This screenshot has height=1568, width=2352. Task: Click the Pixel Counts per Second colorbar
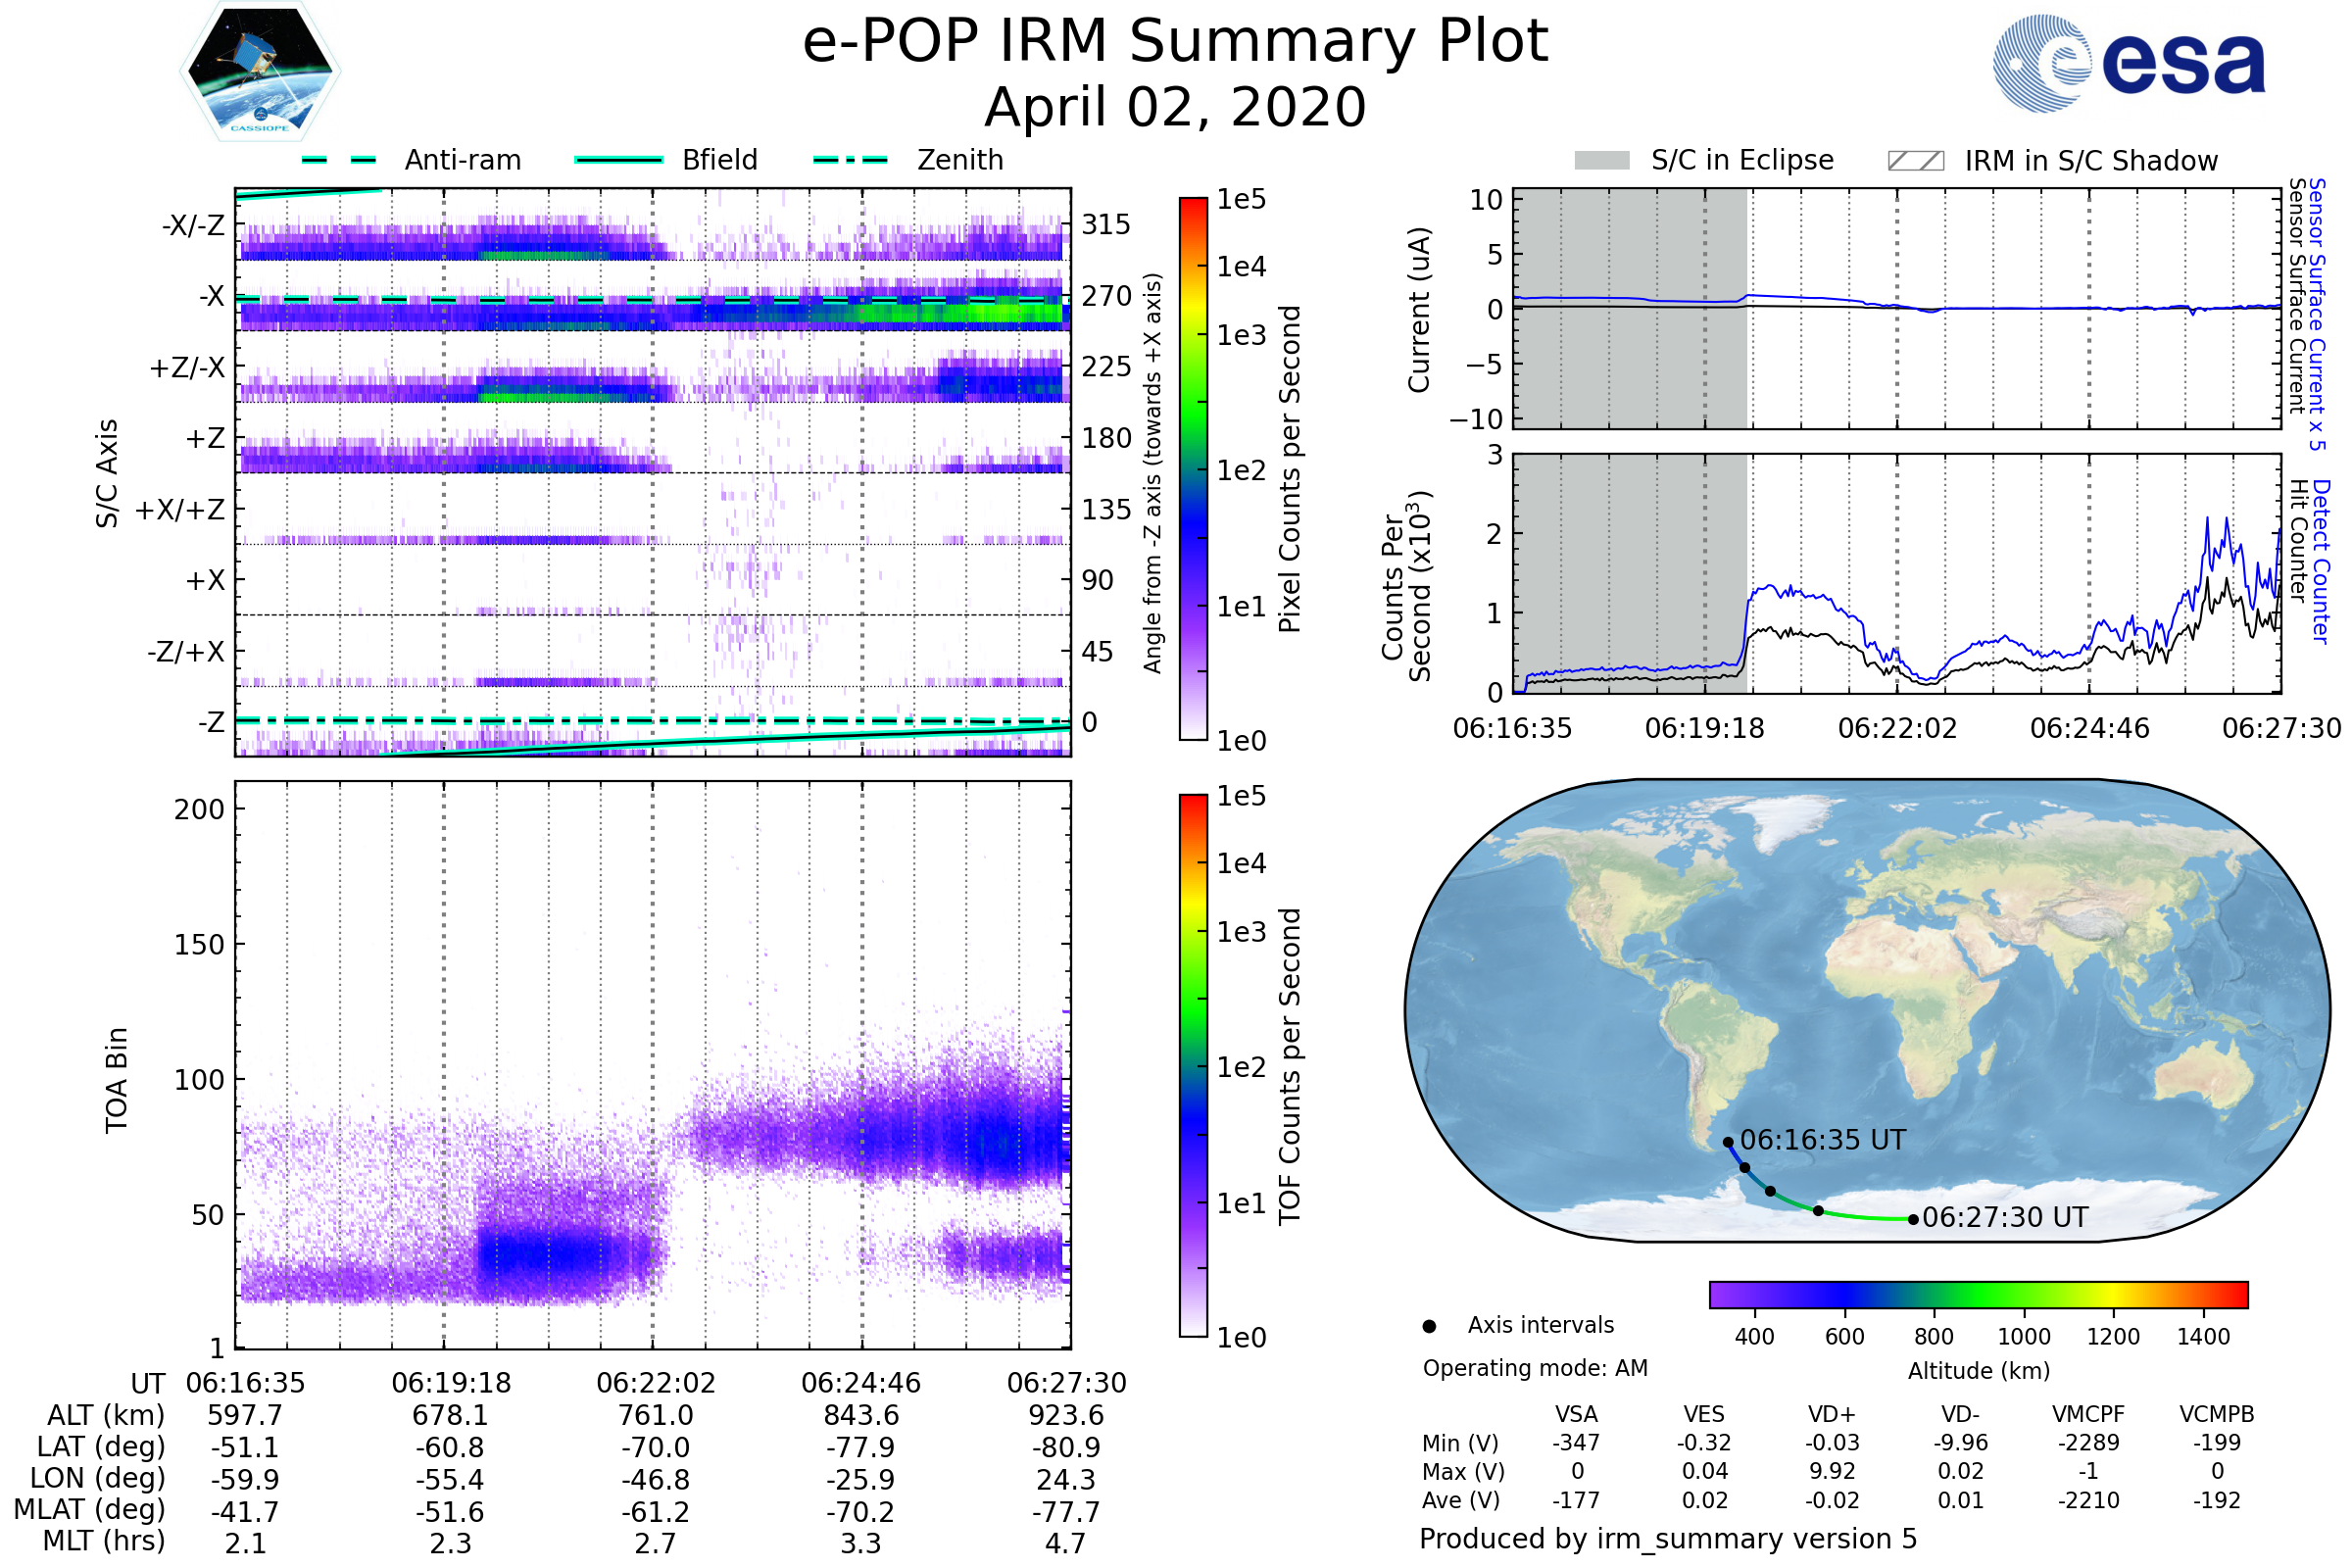coord(1193,468)
